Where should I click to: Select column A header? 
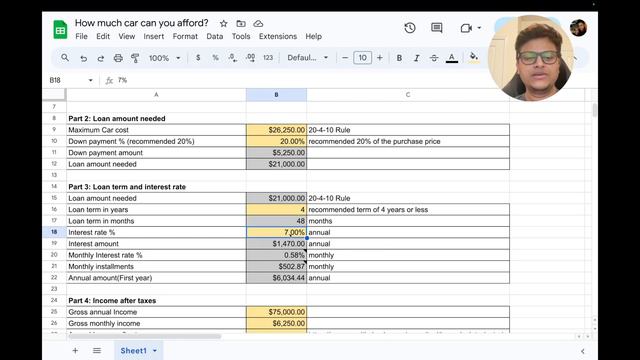point(156,95)
